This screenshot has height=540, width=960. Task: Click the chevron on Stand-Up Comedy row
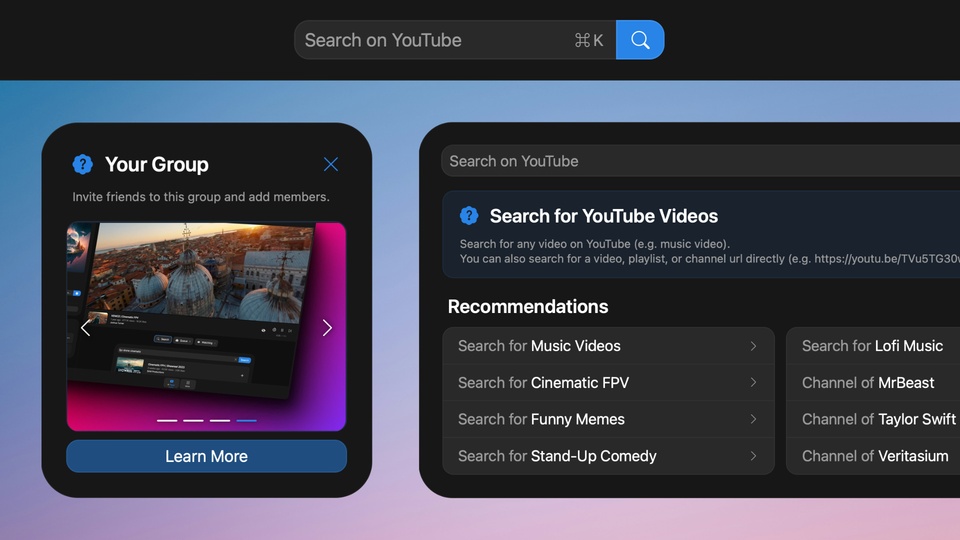[753, 456]
